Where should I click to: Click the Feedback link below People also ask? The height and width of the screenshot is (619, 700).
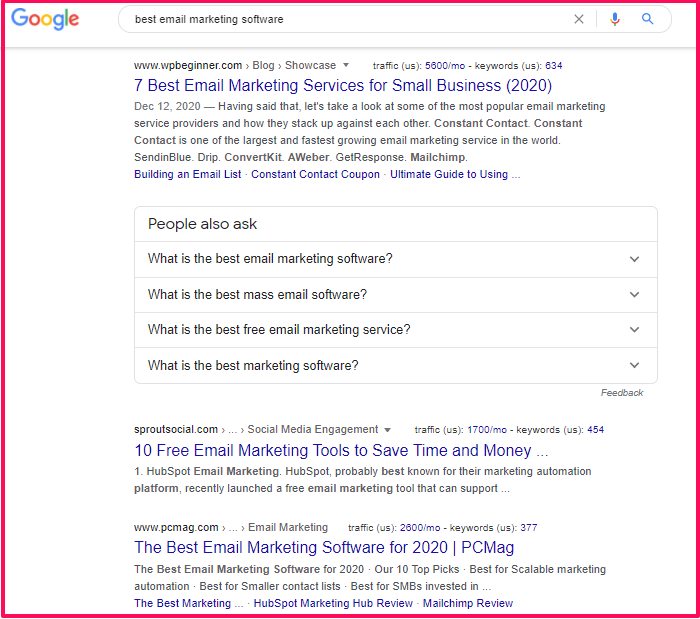tap(622, 393)
